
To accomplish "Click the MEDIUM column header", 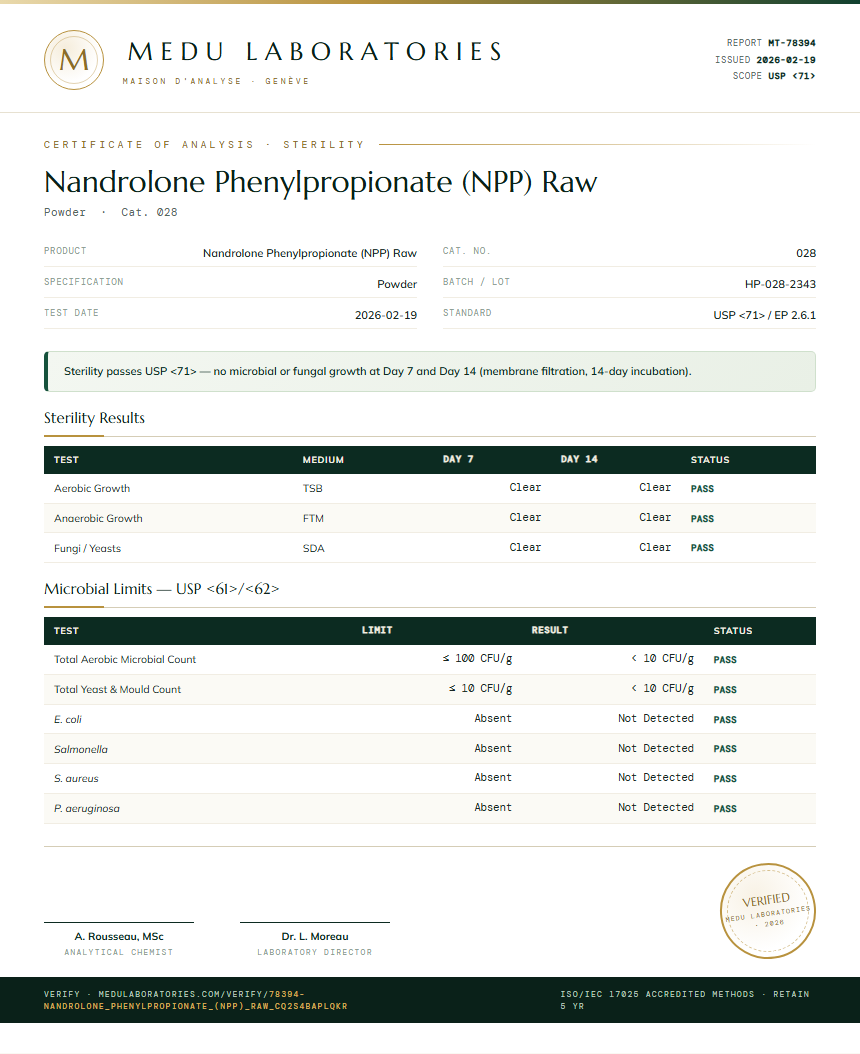I will click(323, 460).
